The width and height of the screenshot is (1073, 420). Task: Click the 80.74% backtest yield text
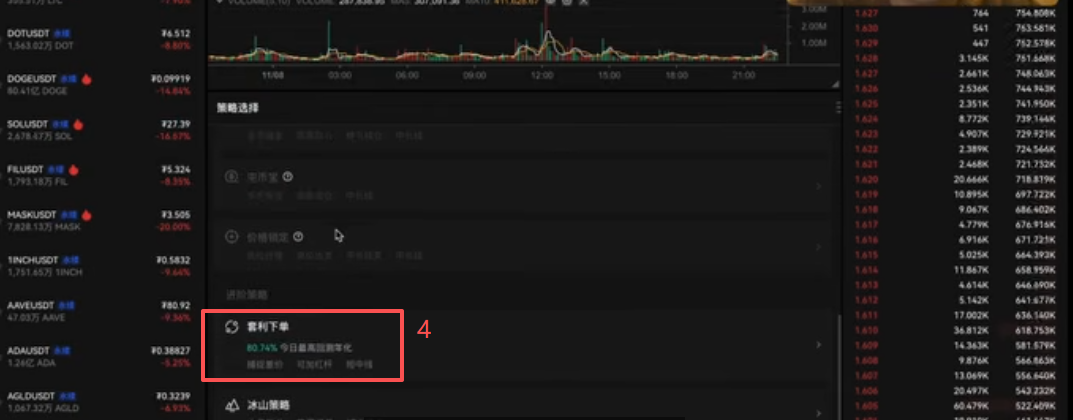(x=261, y=347)
